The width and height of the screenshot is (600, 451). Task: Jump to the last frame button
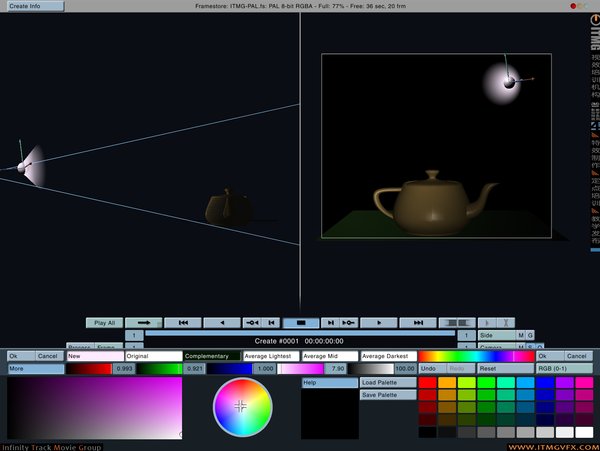coord(418,323)
